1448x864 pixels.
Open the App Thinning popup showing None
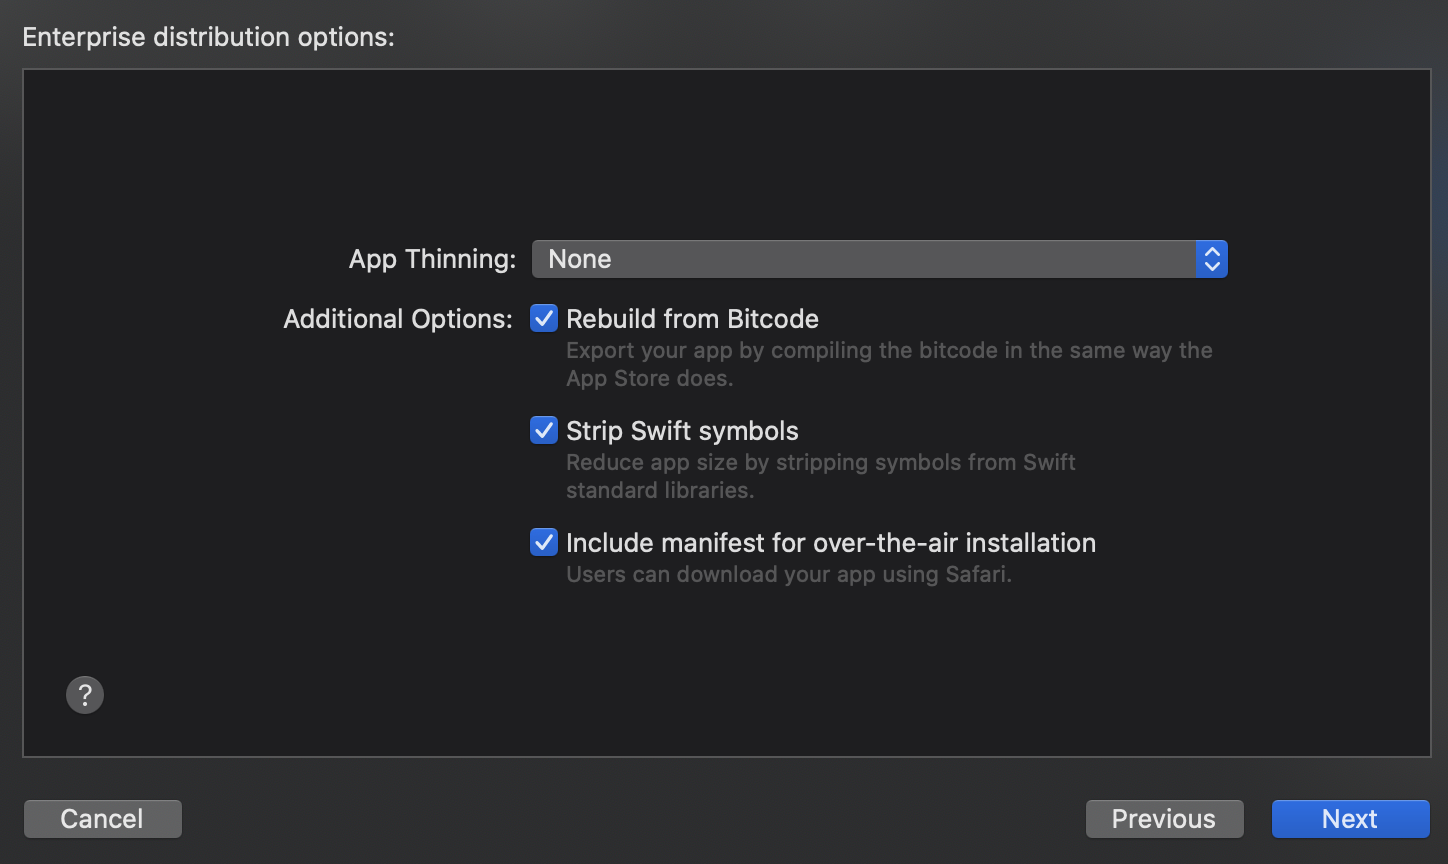click(865, 259)
